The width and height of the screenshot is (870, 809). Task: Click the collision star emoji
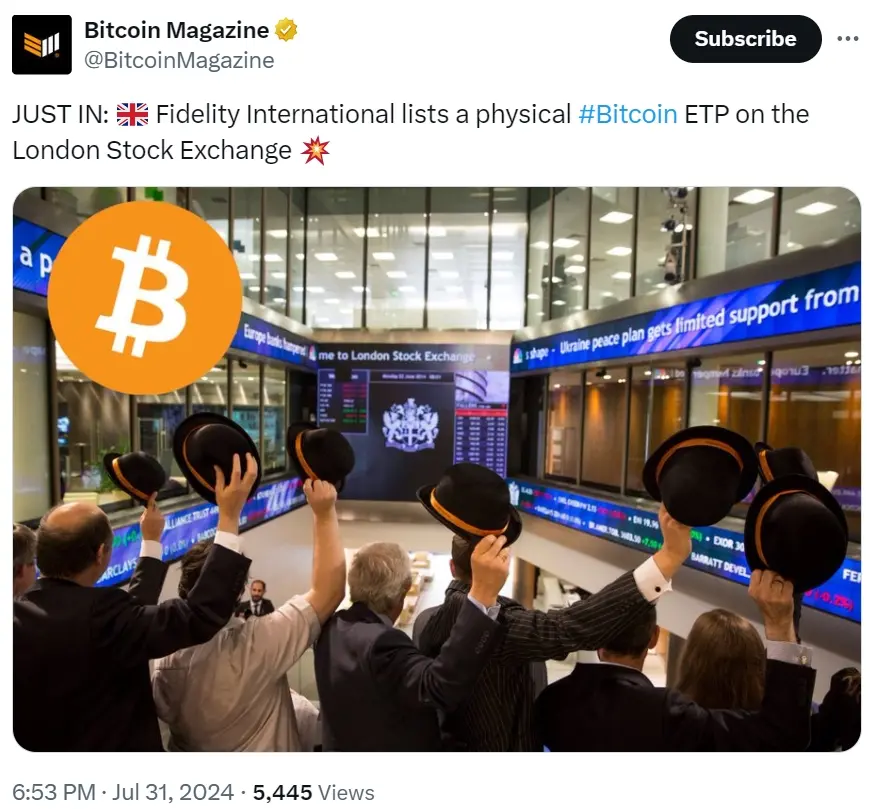(x=315, y=150)
